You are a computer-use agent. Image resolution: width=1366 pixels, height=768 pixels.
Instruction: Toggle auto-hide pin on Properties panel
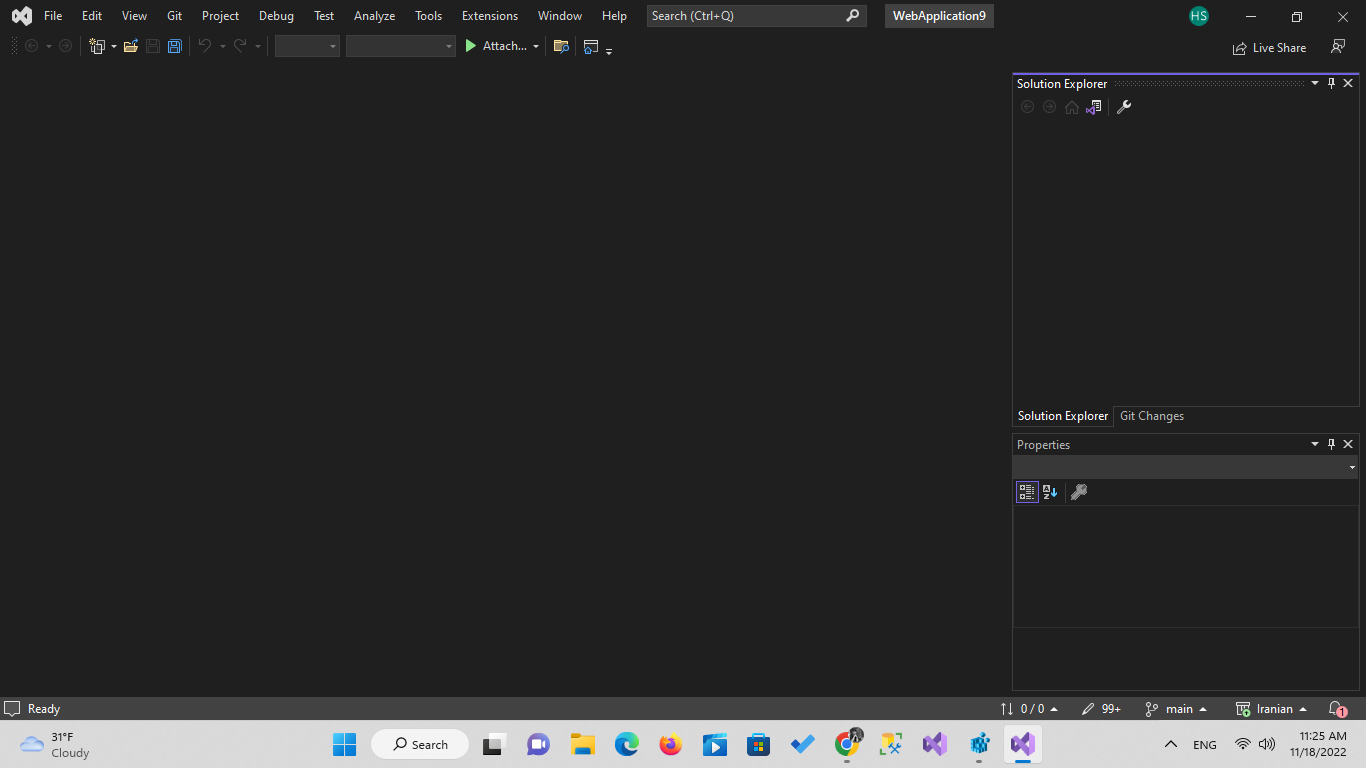(1331, 444)
